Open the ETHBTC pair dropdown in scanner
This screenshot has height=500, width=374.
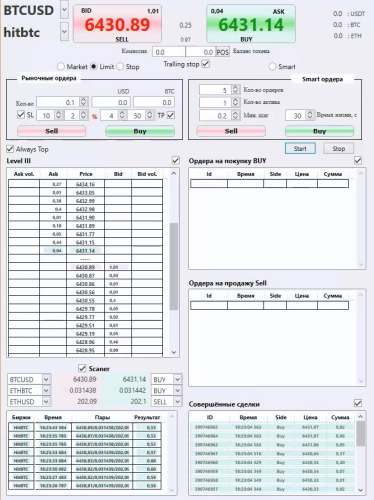[46, 390]
